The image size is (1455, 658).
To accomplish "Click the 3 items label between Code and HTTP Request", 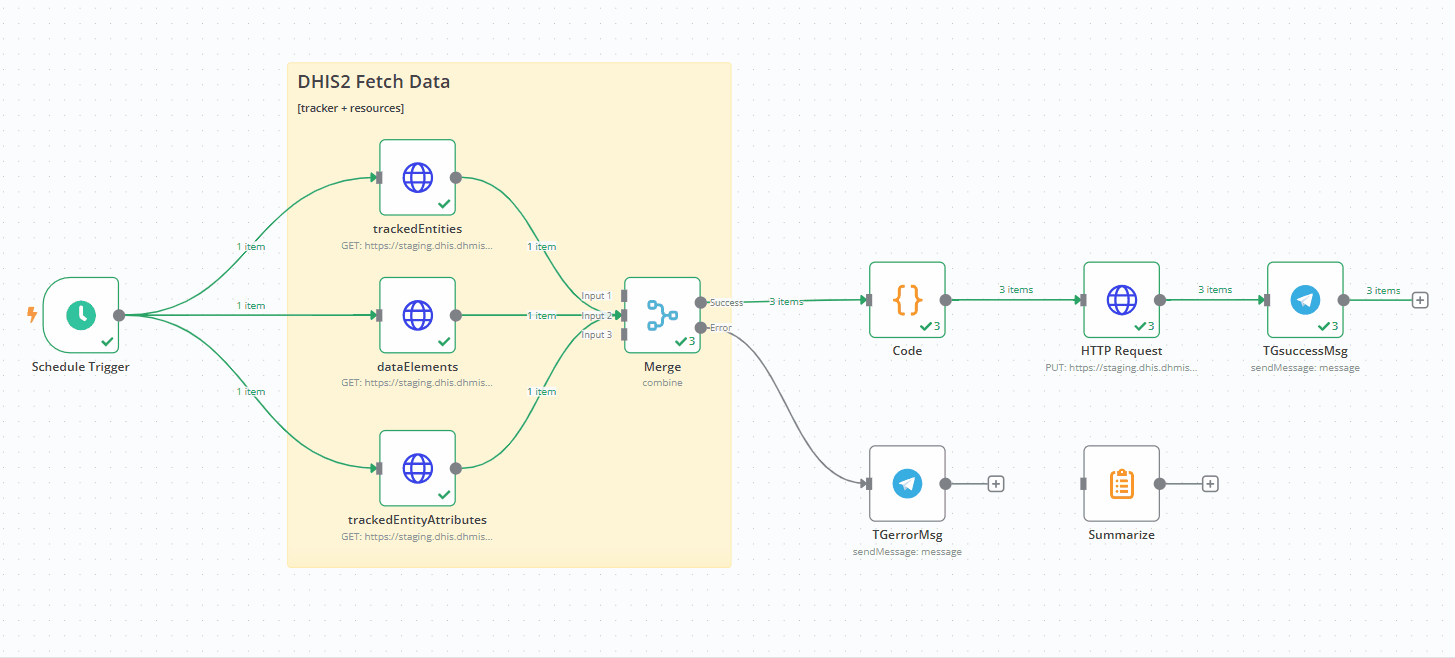I will click(x=1016, y=290).
